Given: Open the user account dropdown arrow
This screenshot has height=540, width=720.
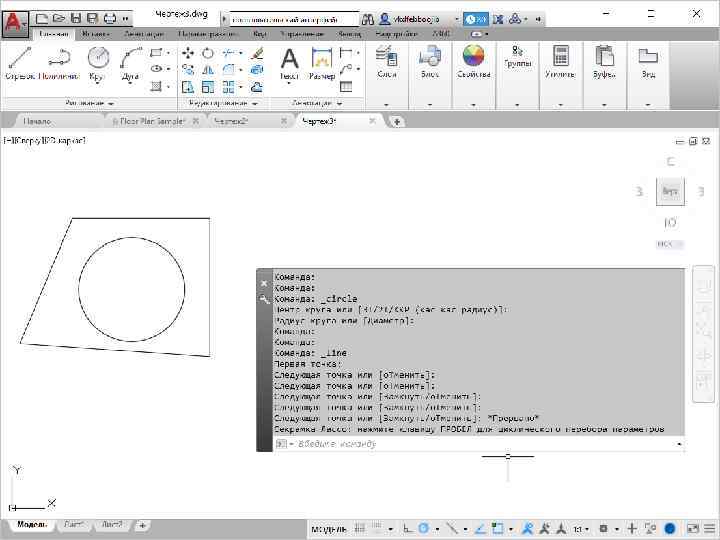Looking at the screenshot, I should (x=456, y=19).
